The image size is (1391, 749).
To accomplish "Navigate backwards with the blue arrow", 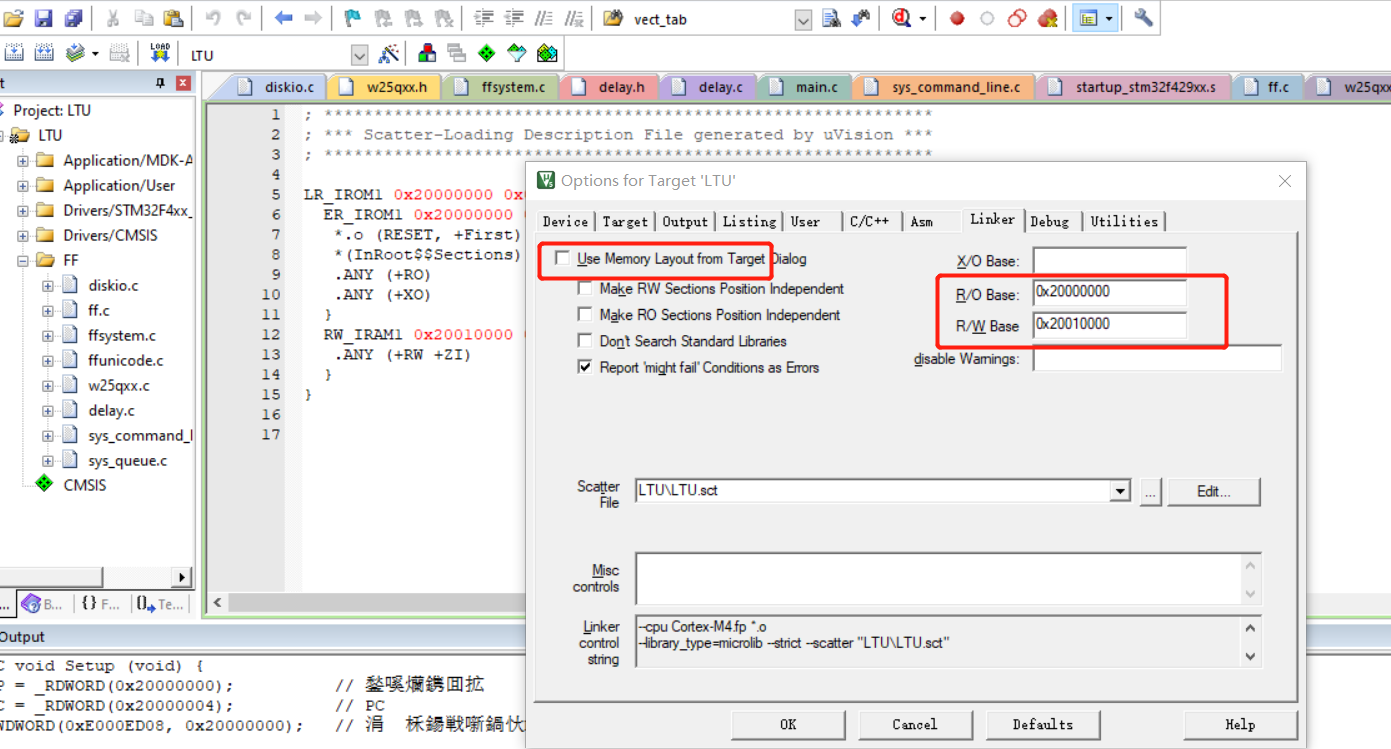I will pyautogui.click(x=284, y=18).
